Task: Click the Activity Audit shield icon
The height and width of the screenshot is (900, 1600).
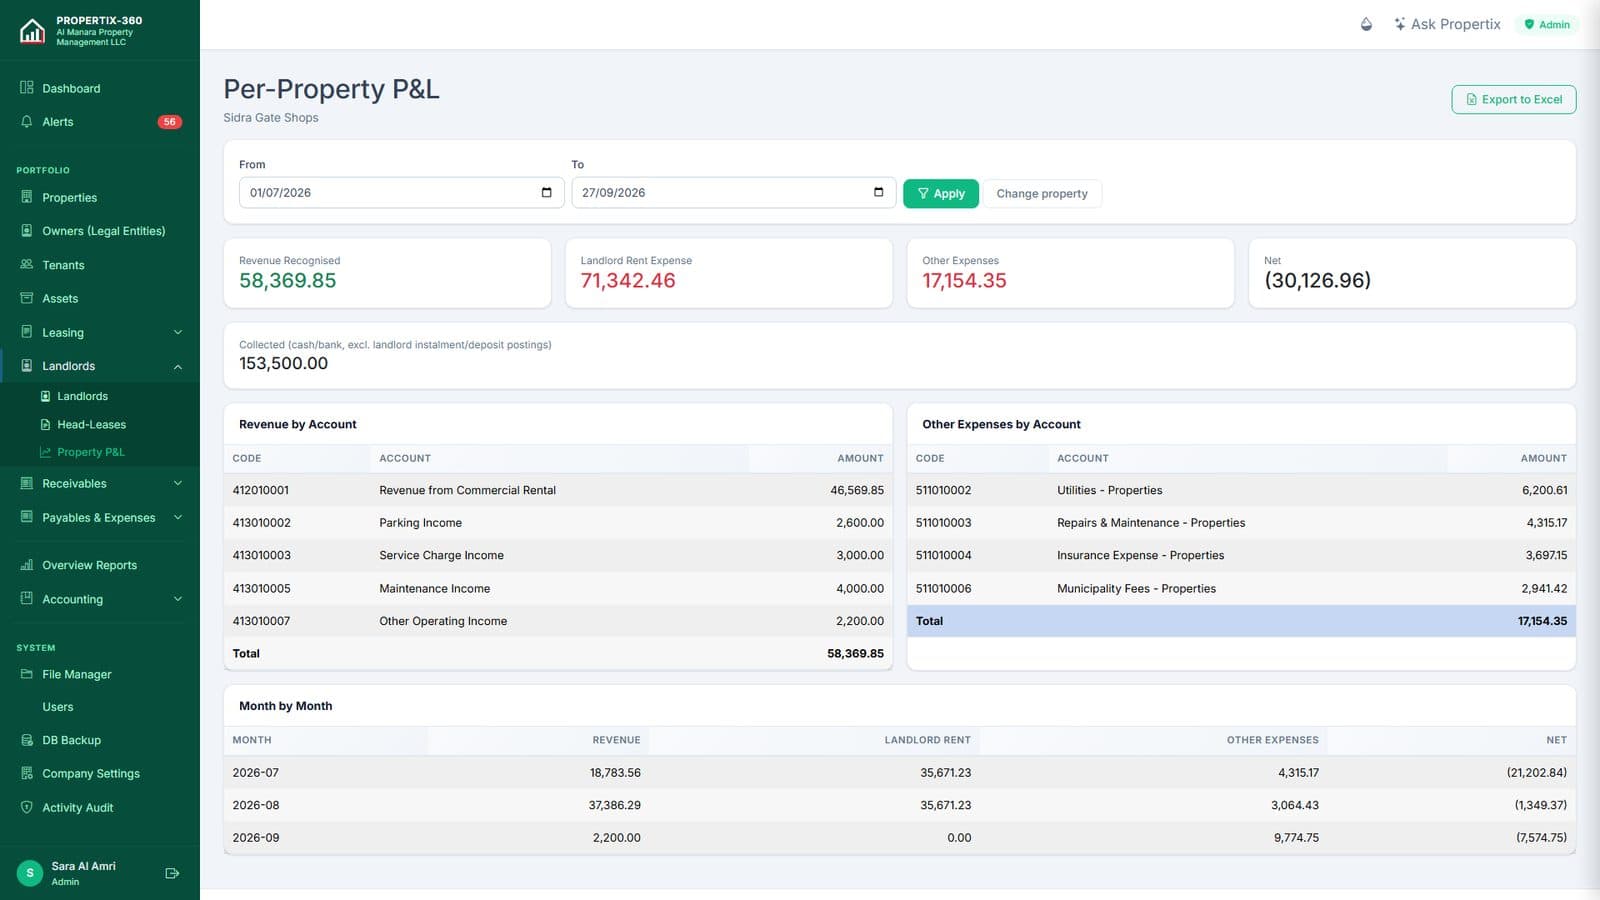Action: [x=27, y=807]
